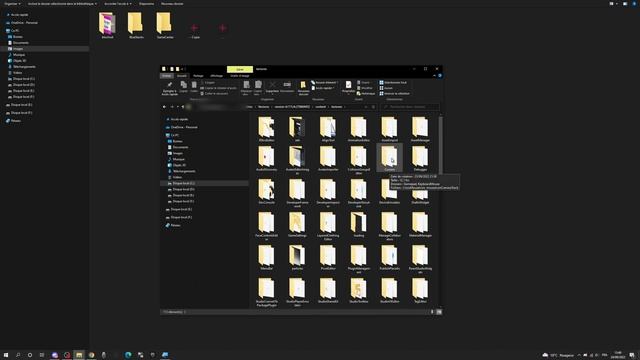Screen dimensions: 640x360
Task: Open the DeveloperFramework folder
Action: pyautogui.click(x=297, y=193)
